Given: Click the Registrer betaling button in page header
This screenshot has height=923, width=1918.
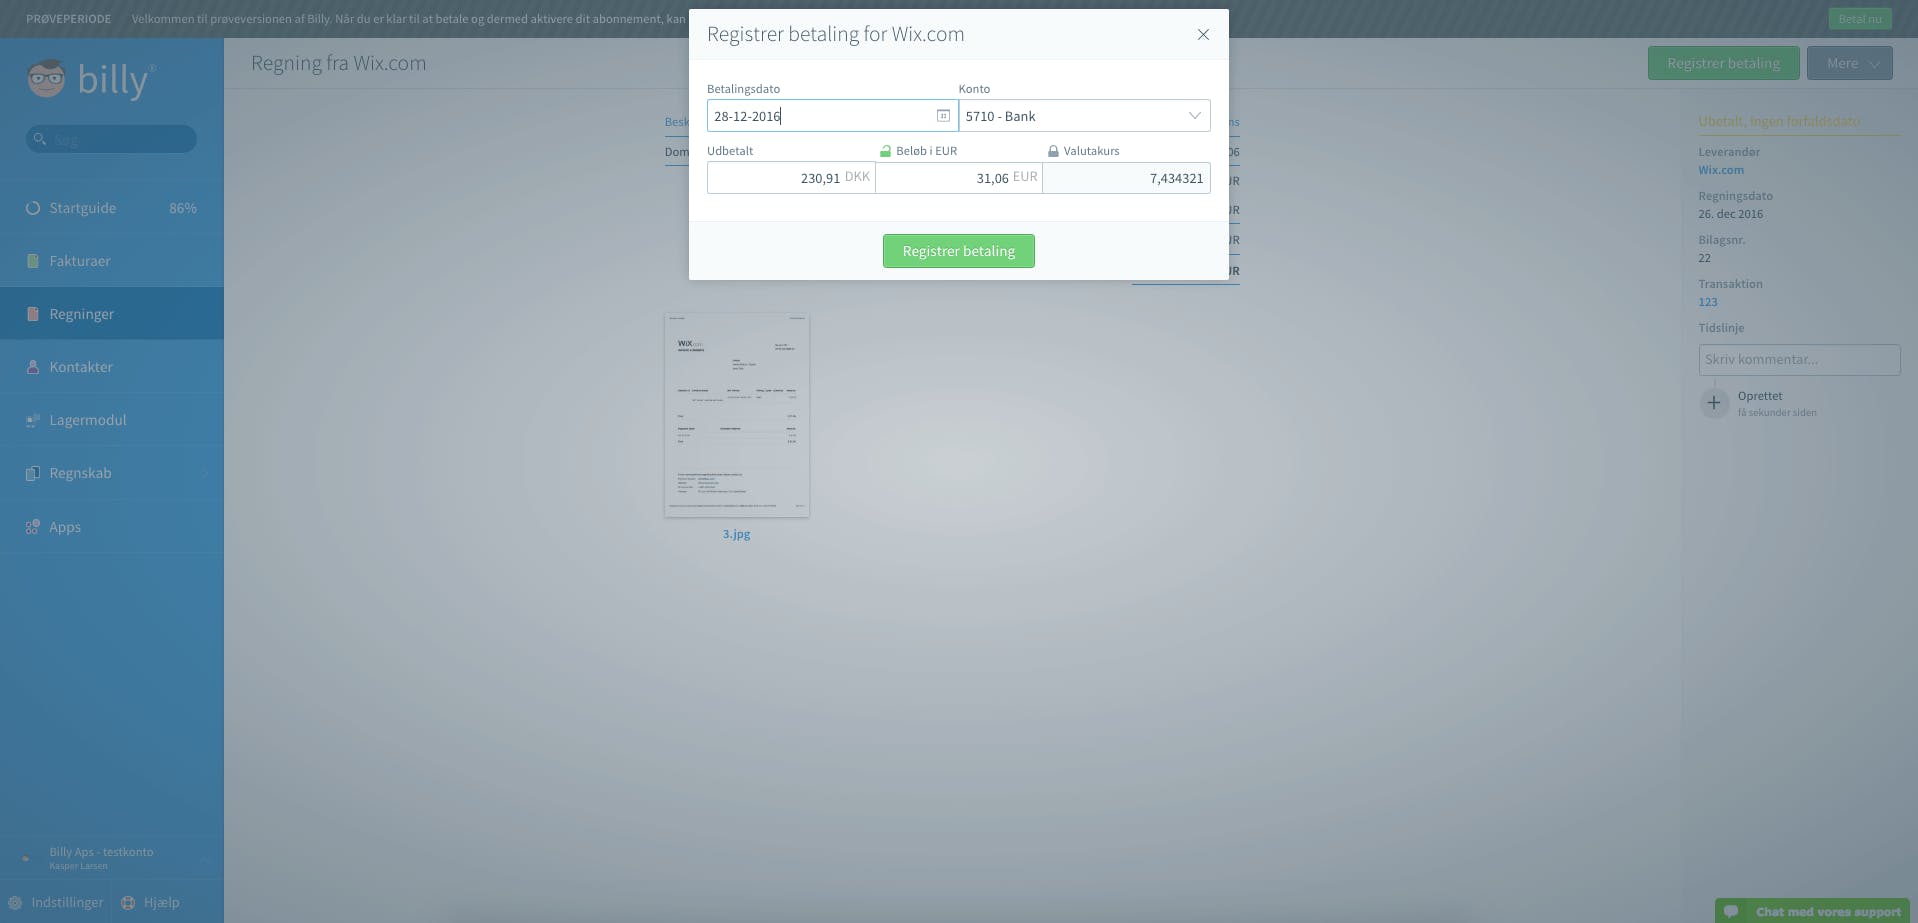Looking at the screenshot, I should [x=1723, y=63].
